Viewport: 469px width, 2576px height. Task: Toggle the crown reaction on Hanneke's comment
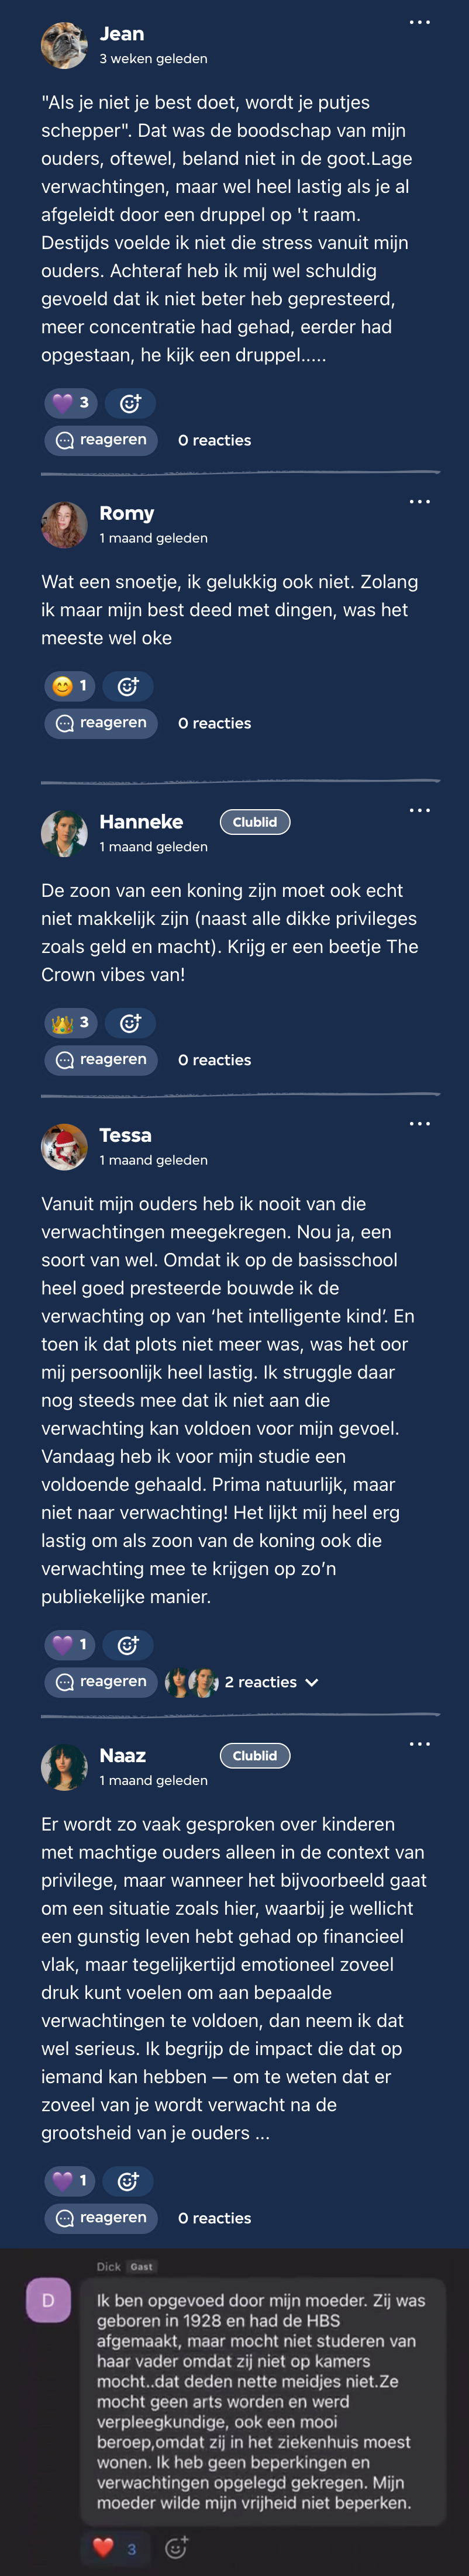pyautogui.click(x=71, y=1022)
